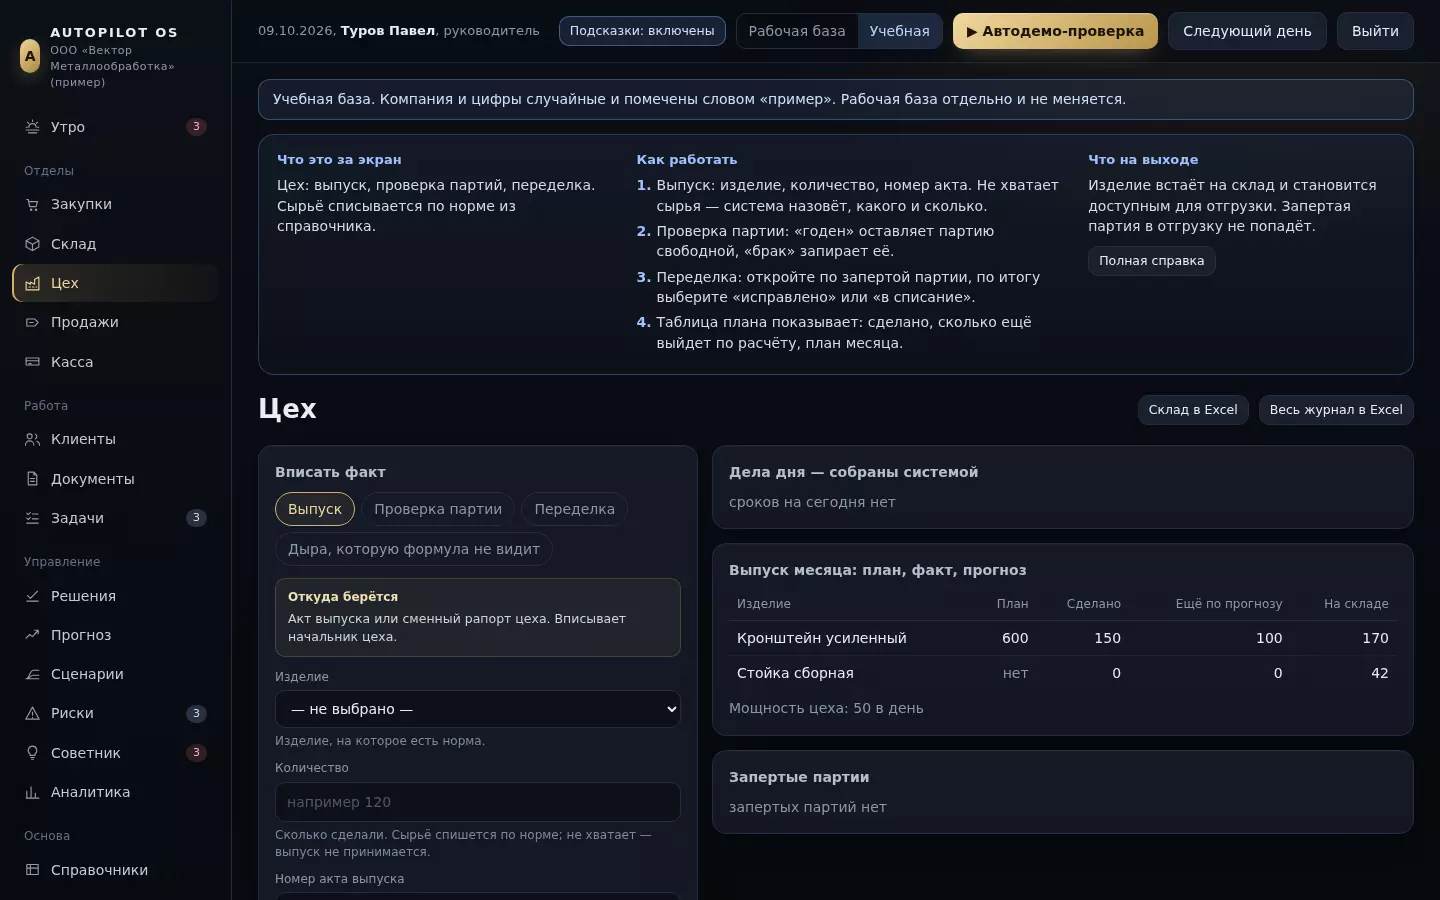Viewport: 1440px width, 900px height.
Task: Switch to Рабочая база
Action: click(x=797, y=31)
